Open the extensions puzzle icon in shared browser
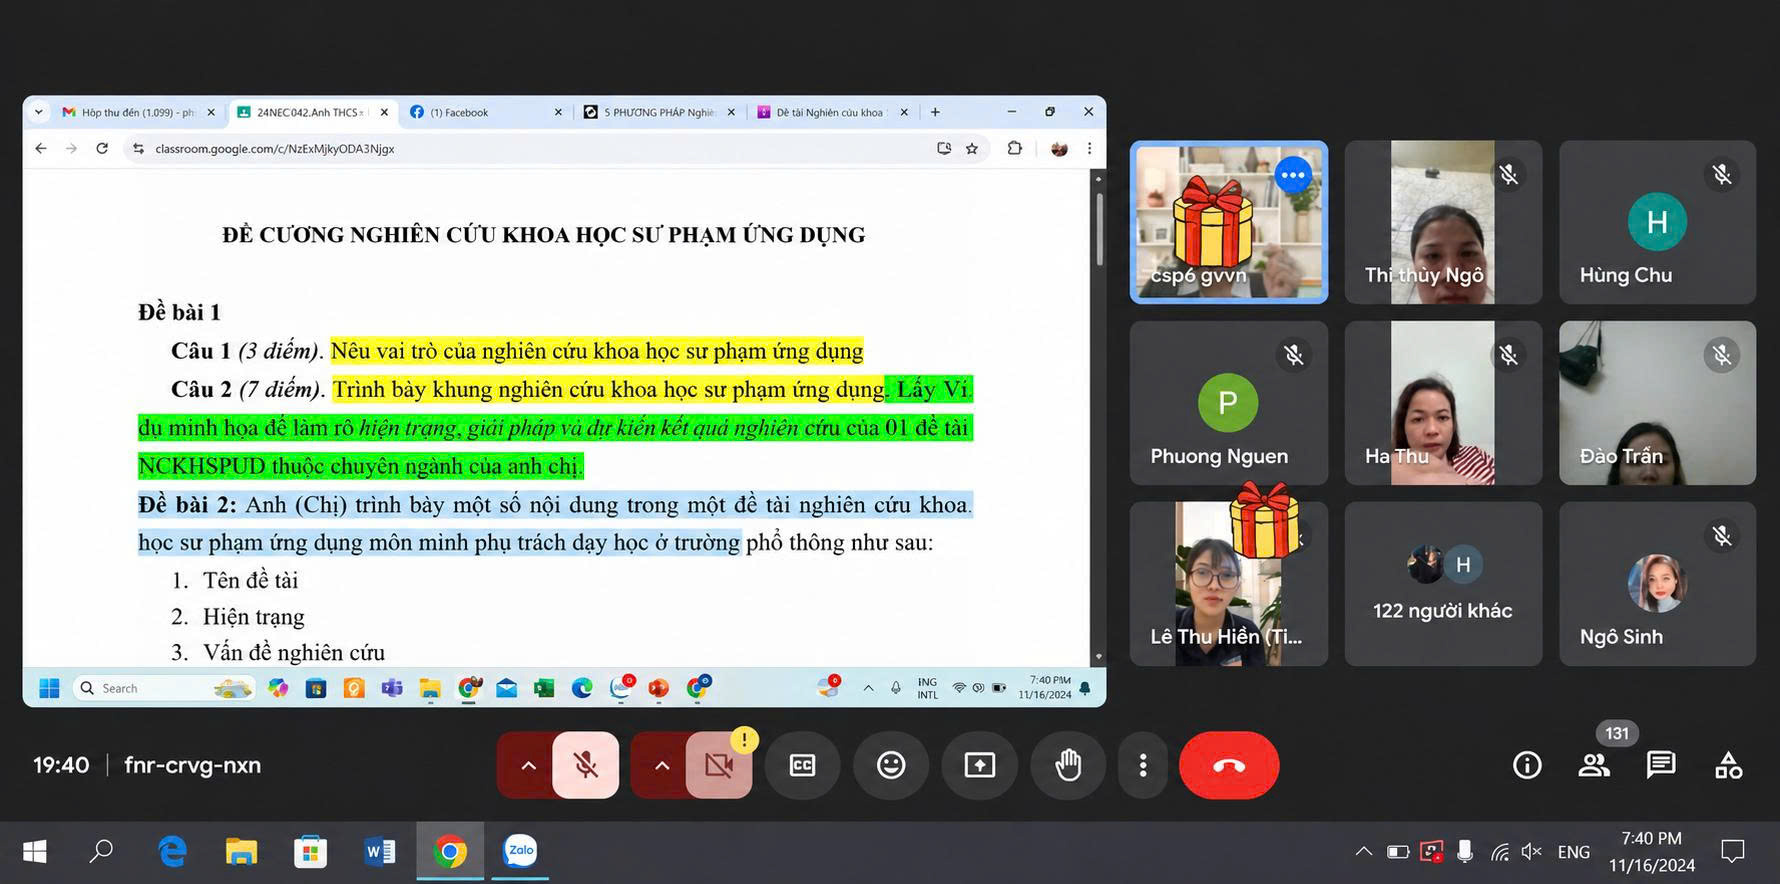 (1014, 149)
